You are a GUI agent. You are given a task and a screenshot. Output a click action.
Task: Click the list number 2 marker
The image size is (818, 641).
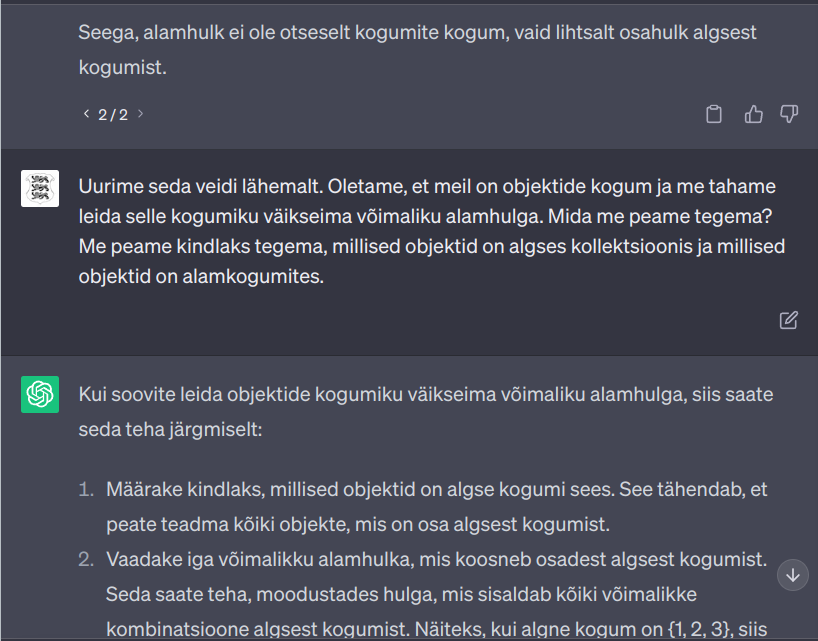point(87,560)
